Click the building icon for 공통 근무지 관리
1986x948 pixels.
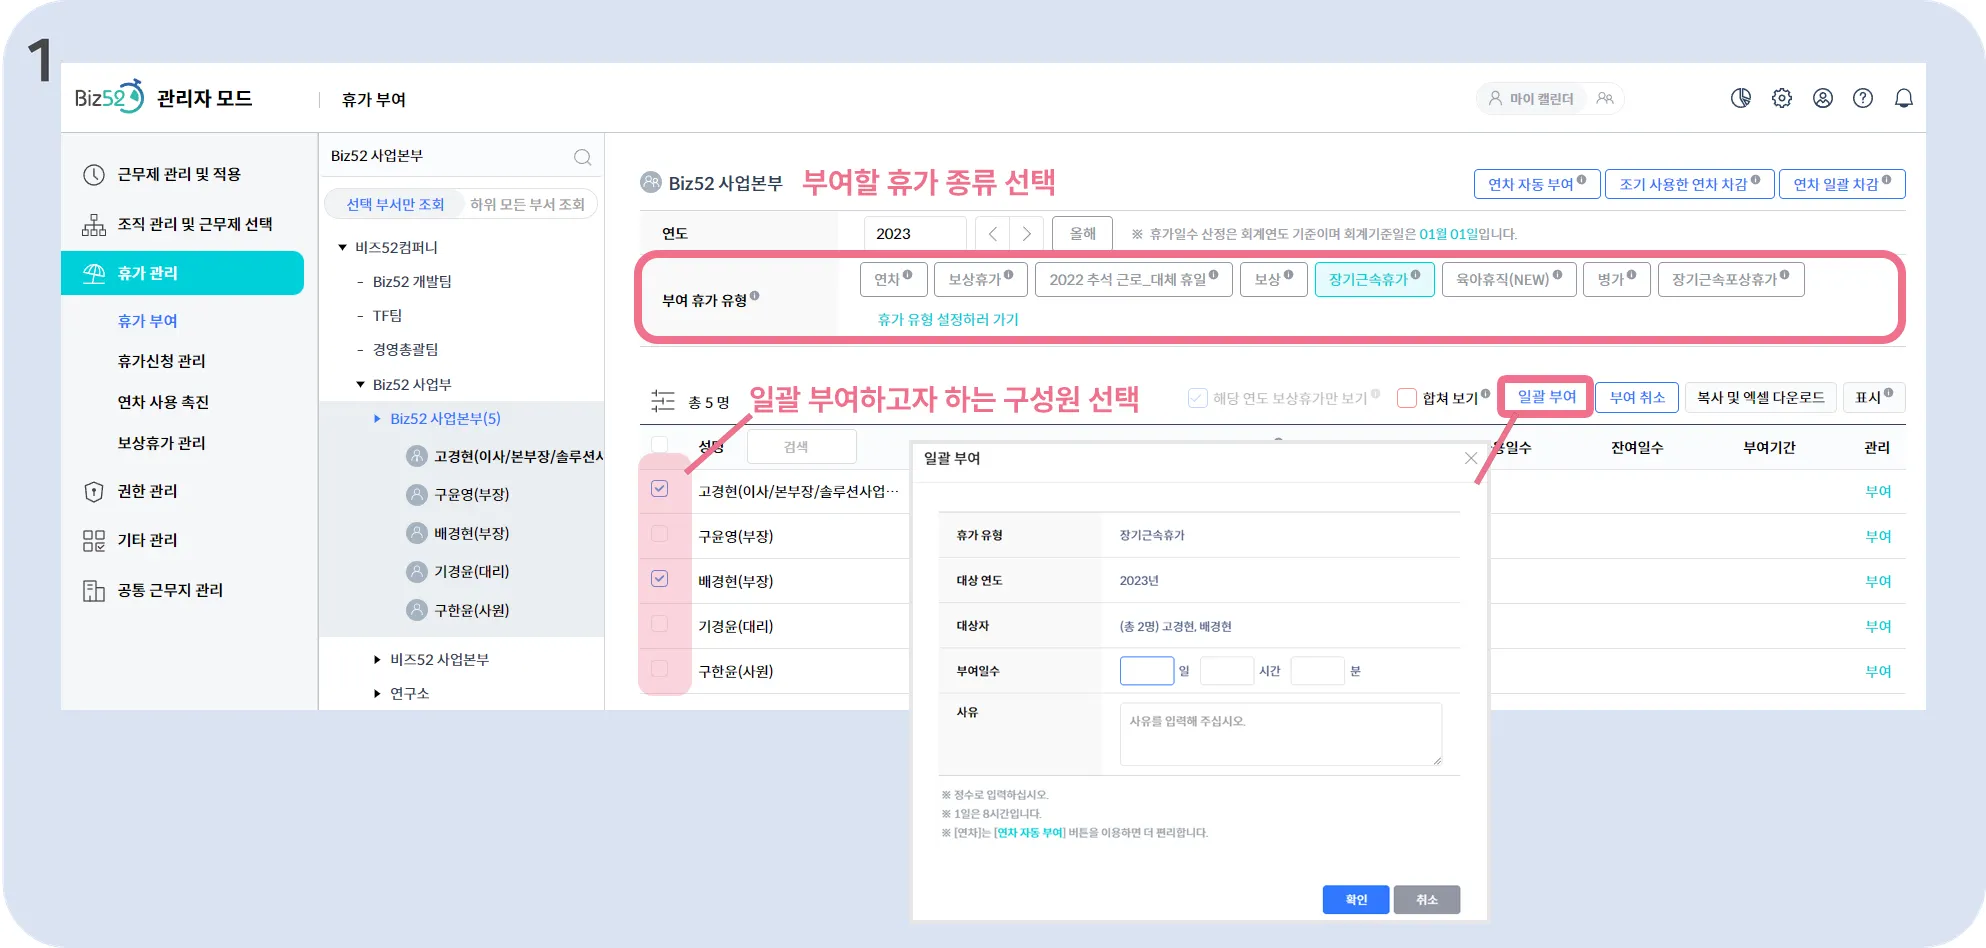click(x=94, y=591)
